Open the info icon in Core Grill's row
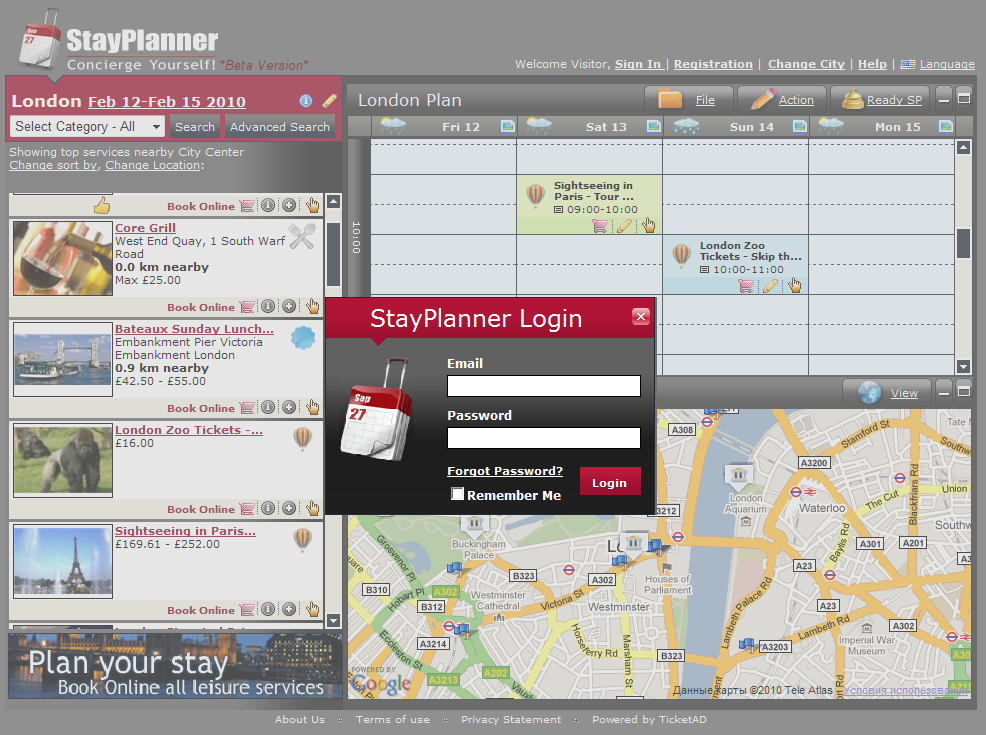 click(x=269, y=306)
